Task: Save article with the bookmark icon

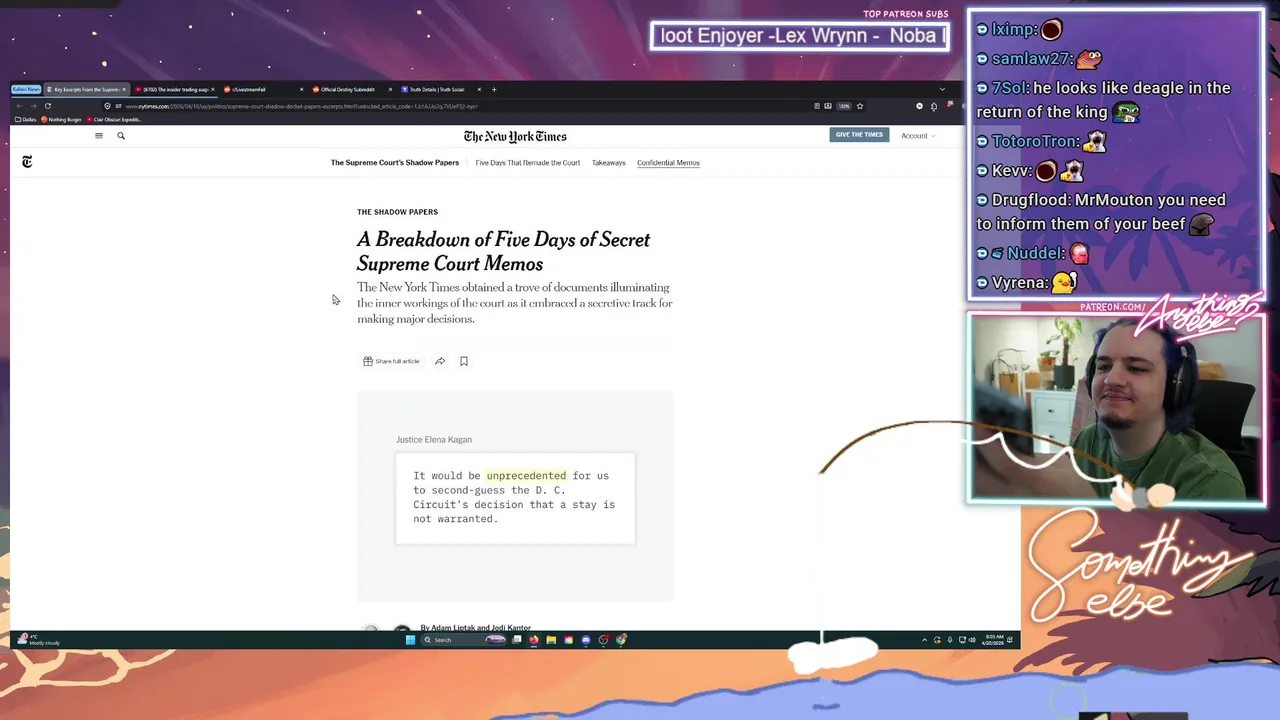Action: 464,361
